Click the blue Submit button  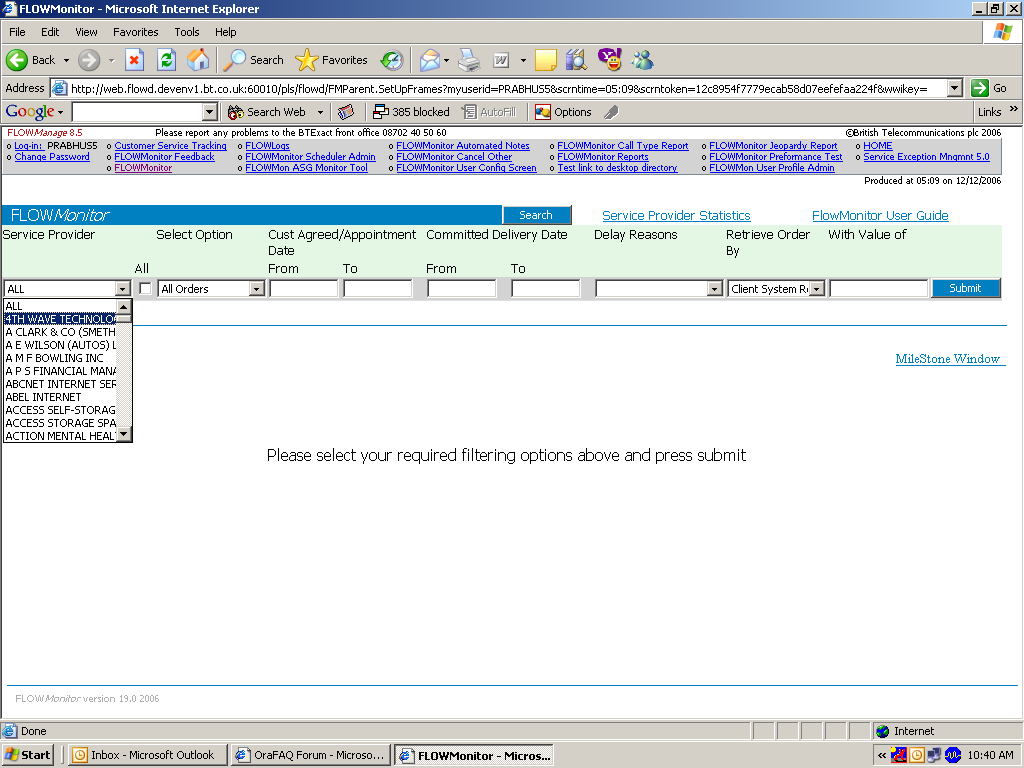965,288
